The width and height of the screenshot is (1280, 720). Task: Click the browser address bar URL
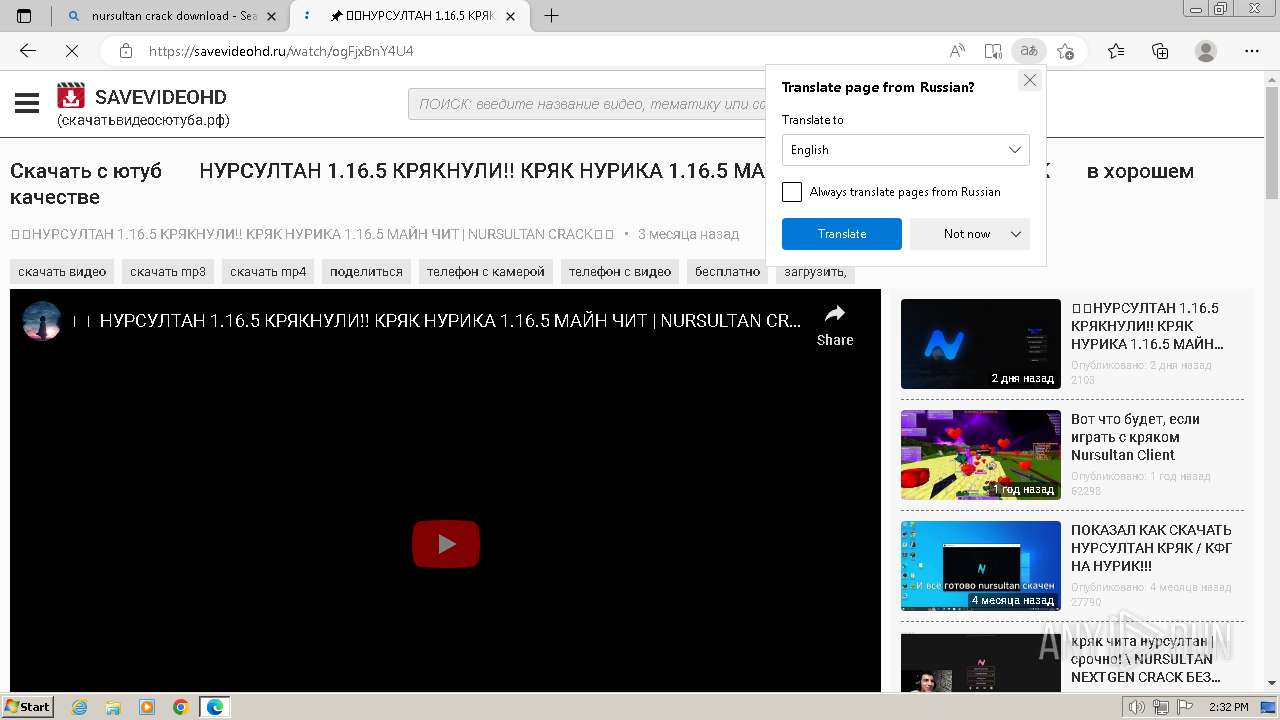point(281,51)
